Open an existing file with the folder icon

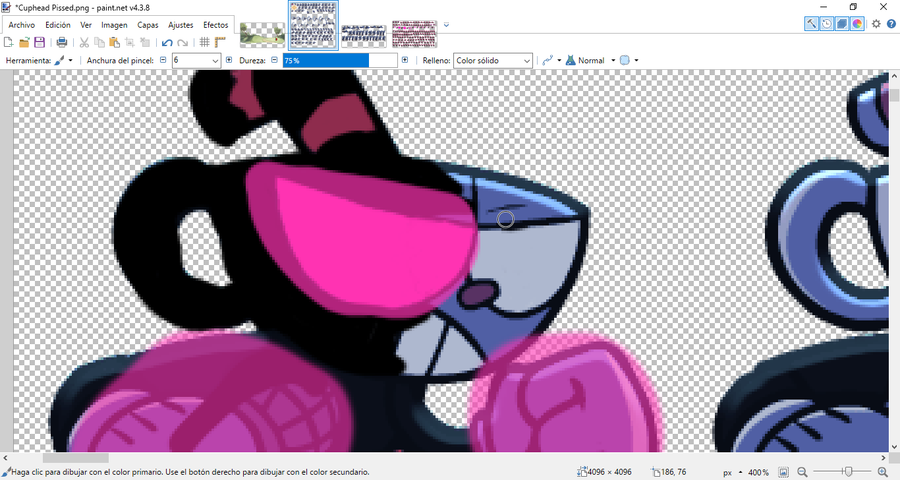[x=24, y=42]
